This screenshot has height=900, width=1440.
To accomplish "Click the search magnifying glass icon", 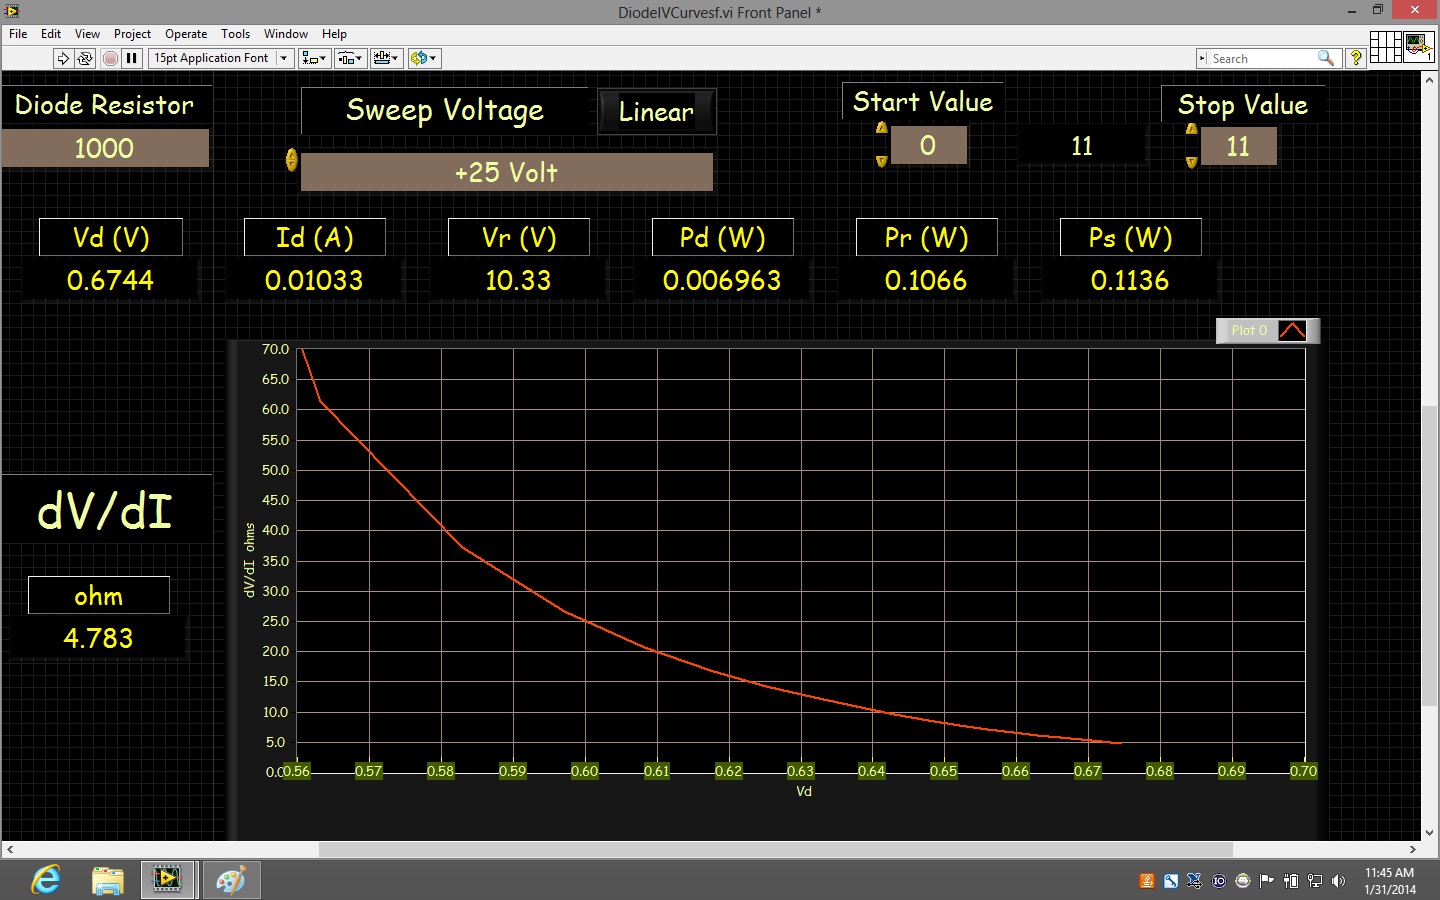I will 1326,58.
